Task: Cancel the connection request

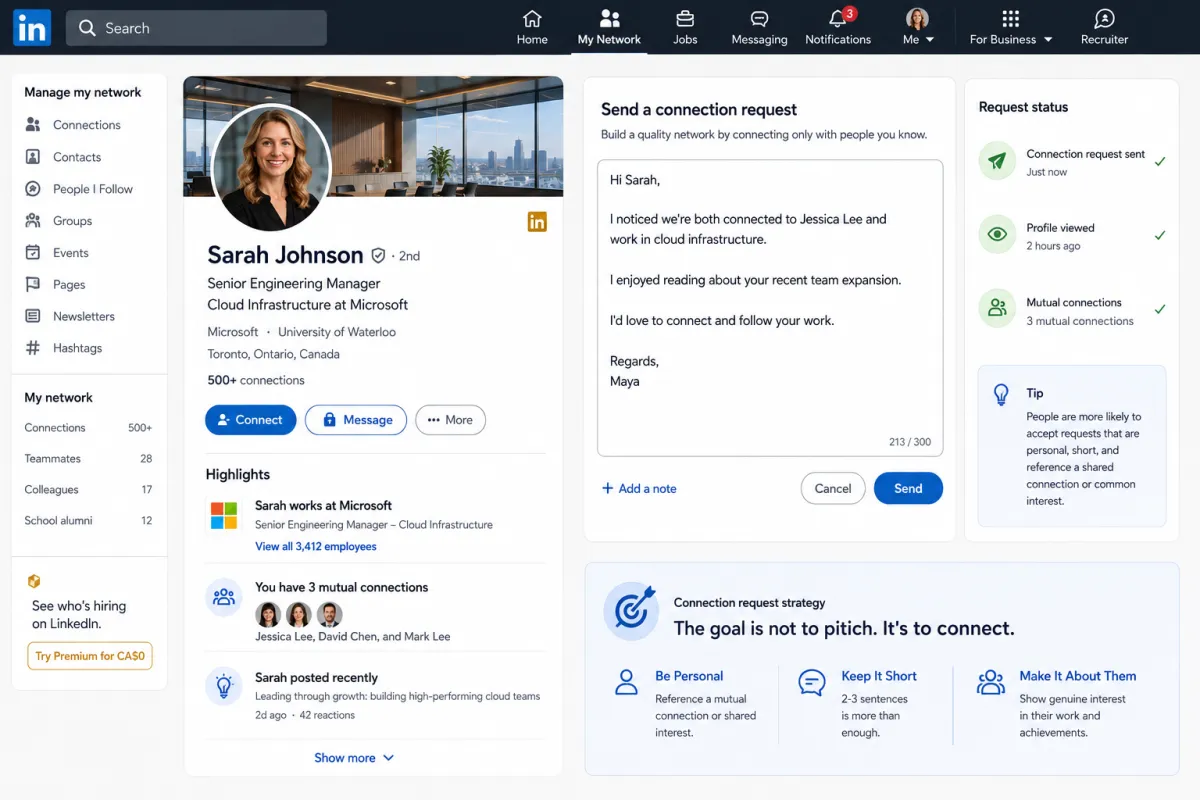Action: (833, 488)
